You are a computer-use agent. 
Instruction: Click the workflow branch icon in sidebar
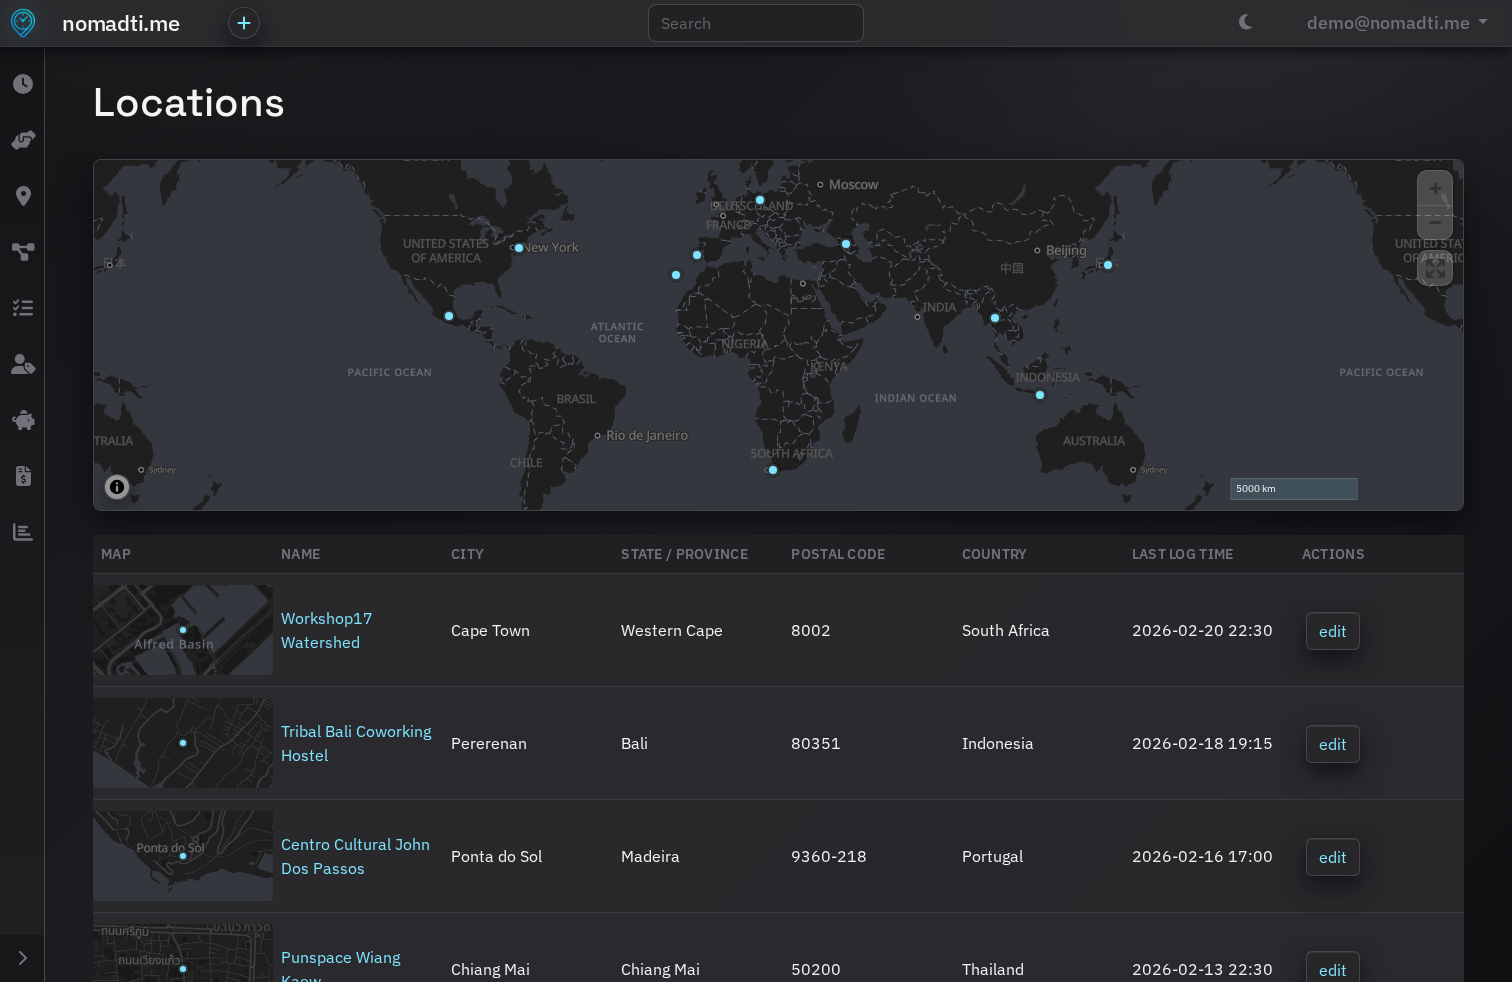(22, 252)
